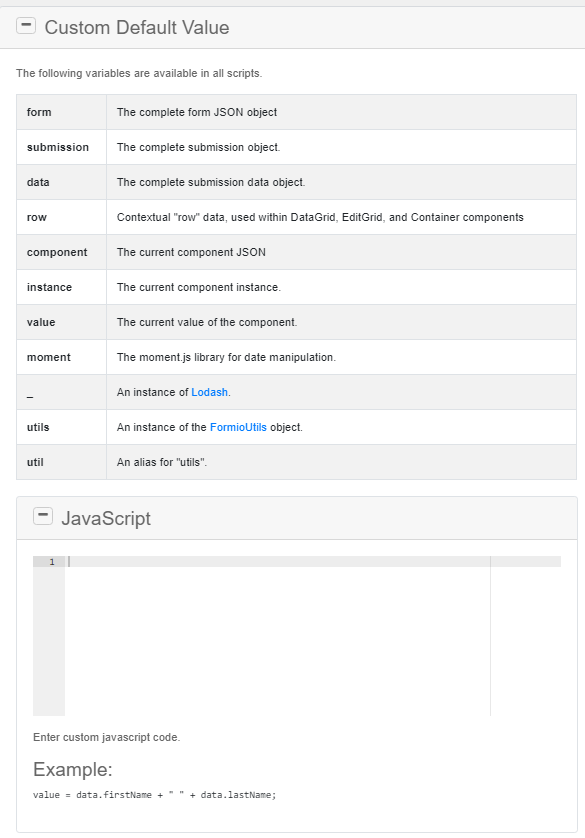Select the 'submission' variable name cell
Screen dimensions: 585x838
coord(61,147)
